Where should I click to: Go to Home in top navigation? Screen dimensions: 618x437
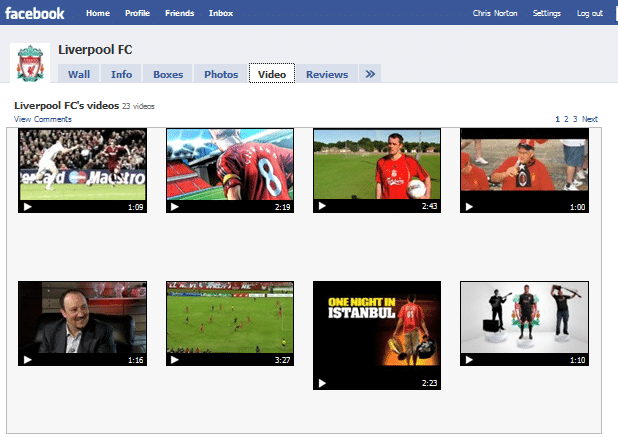[x=98, y=13]
